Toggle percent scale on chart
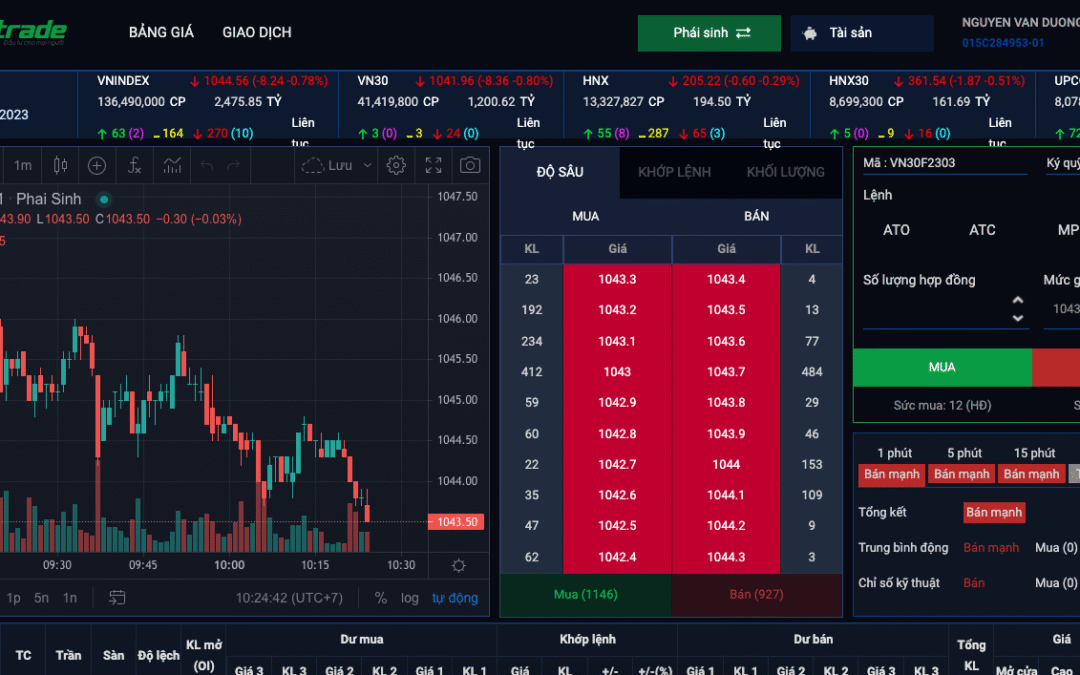1080x675 pixels. [x=381, y=598]
